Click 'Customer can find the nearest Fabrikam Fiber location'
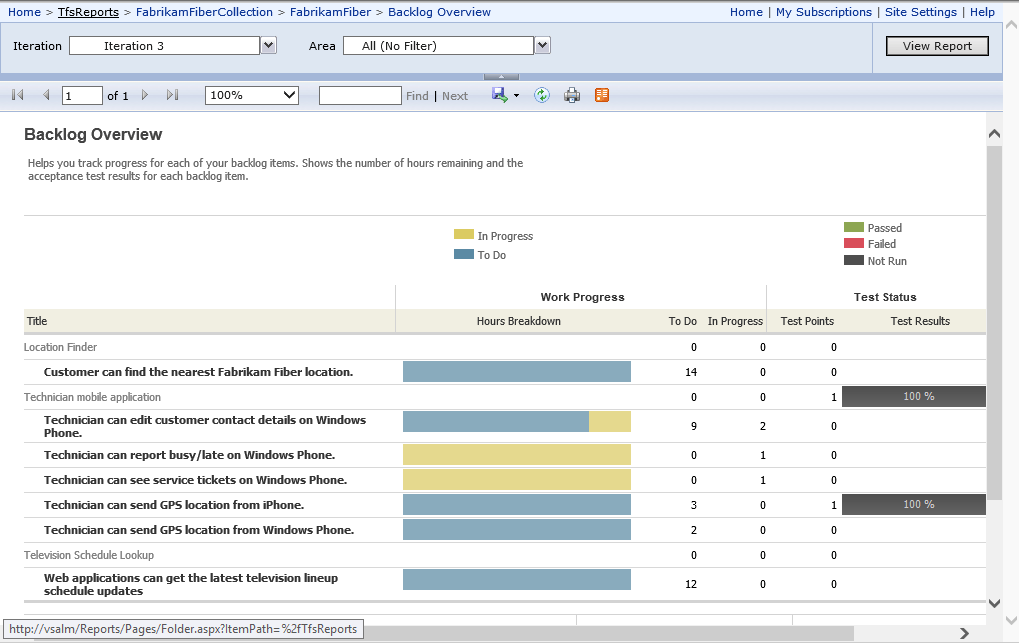This screenshot has width=1019, height=643. tap(198, 372)
